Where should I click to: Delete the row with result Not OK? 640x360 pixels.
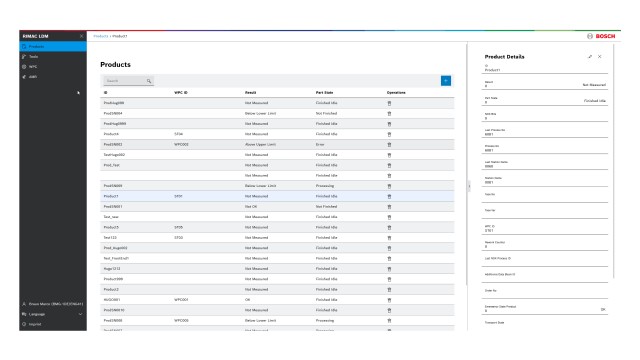389,207
